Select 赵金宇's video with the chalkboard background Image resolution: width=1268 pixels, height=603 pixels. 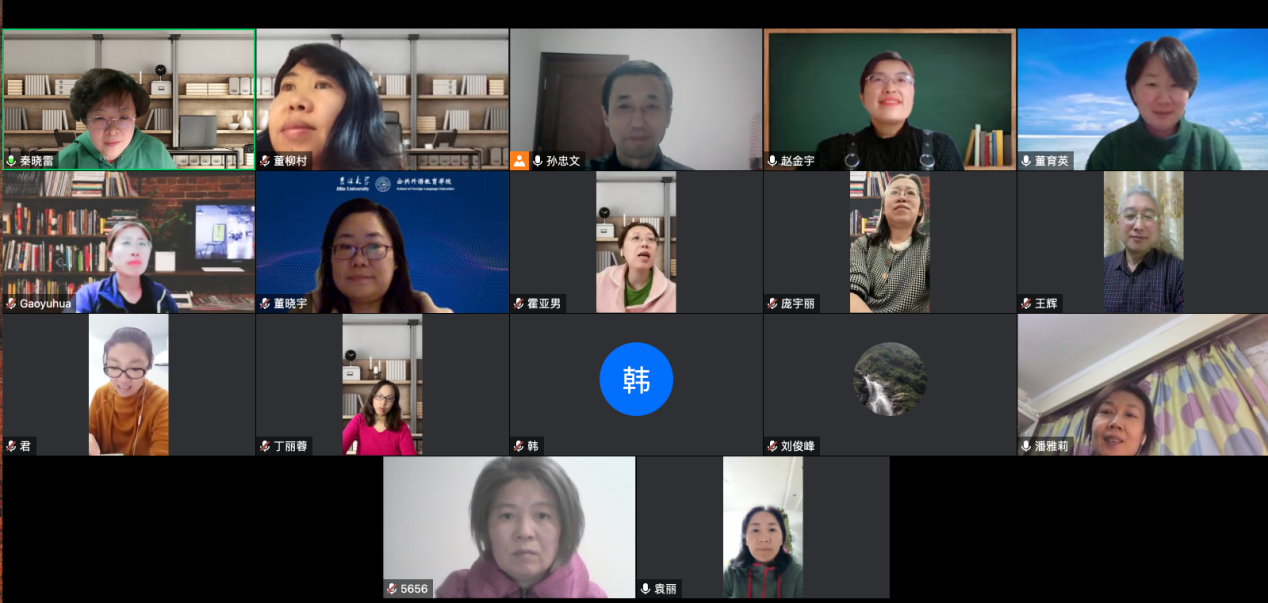(x=890, y=99)
